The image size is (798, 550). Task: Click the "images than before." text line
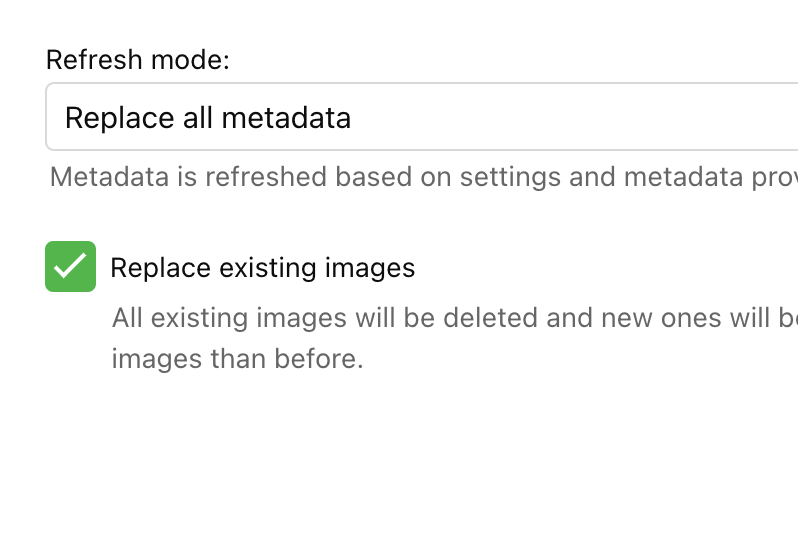237,358
